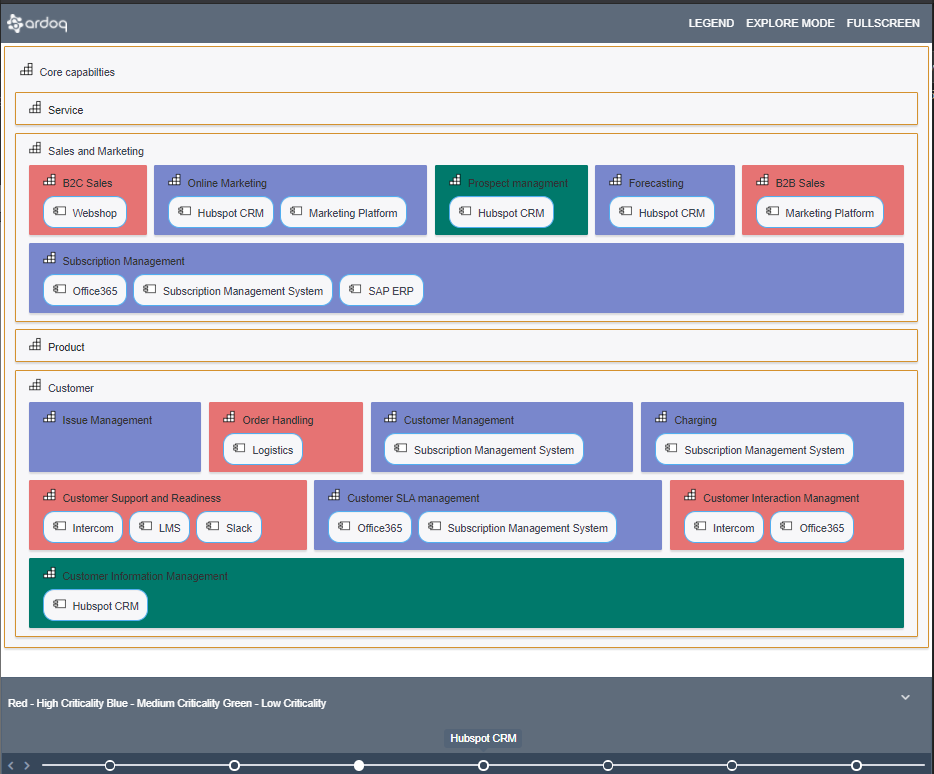This screenshot has height=774, width=934.
Task: Select the filled timeline marker dot
Action: tap(359, 764)
